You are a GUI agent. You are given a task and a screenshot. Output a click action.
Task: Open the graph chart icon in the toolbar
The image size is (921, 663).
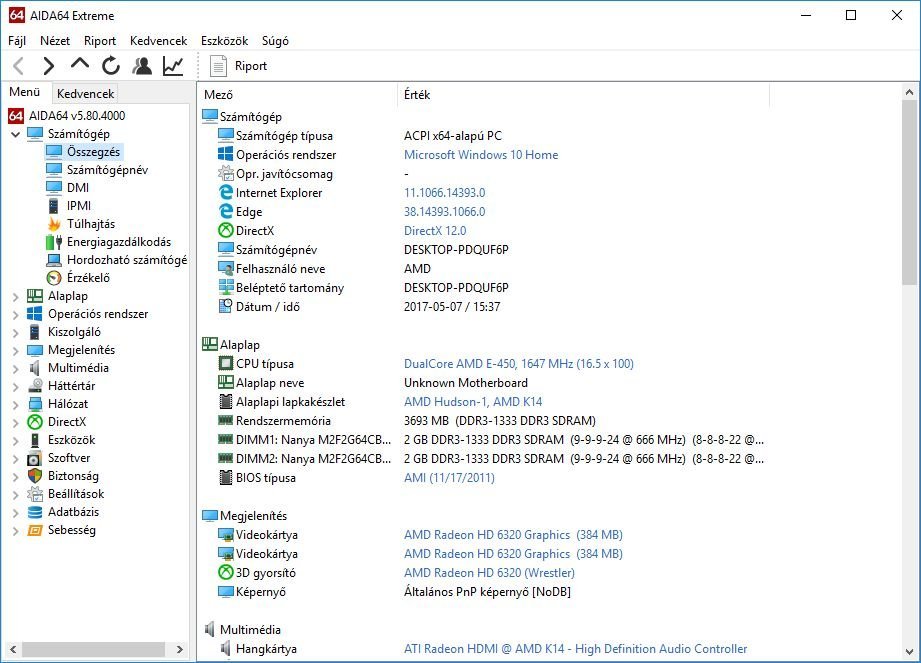coord(173,66)
